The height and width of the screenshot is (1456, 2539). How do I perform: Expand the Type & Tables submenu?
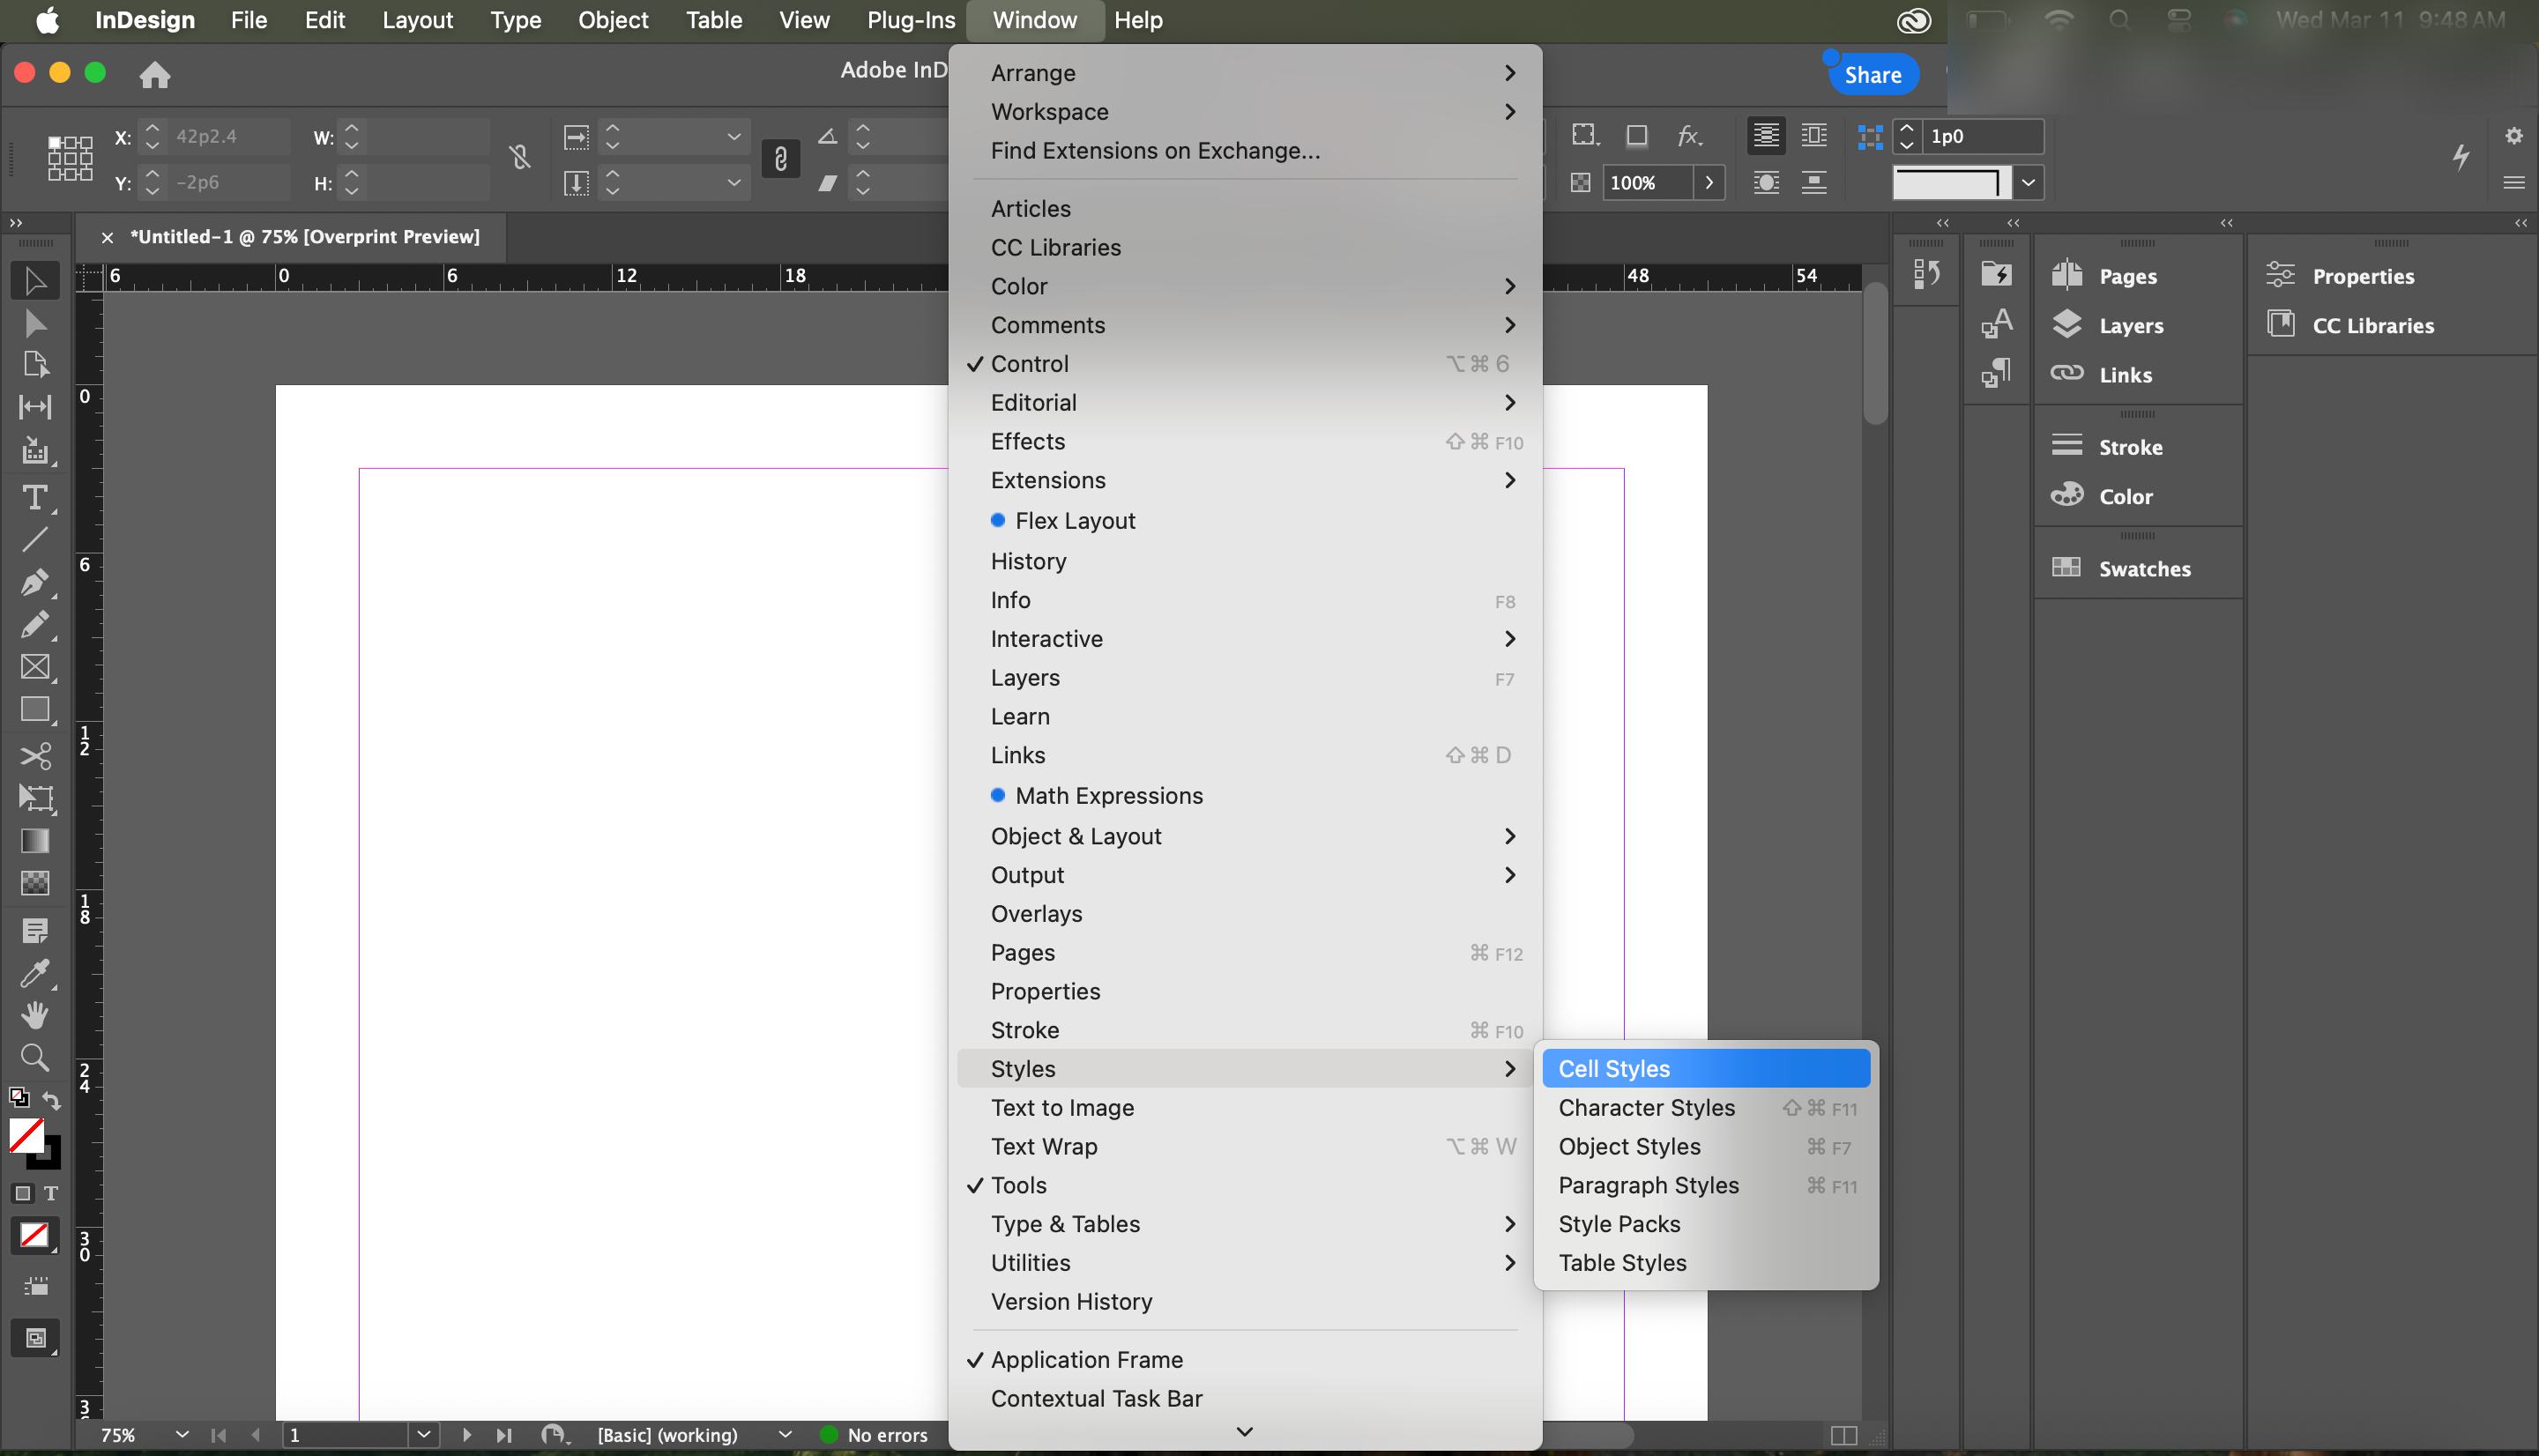(1065, 1224)
